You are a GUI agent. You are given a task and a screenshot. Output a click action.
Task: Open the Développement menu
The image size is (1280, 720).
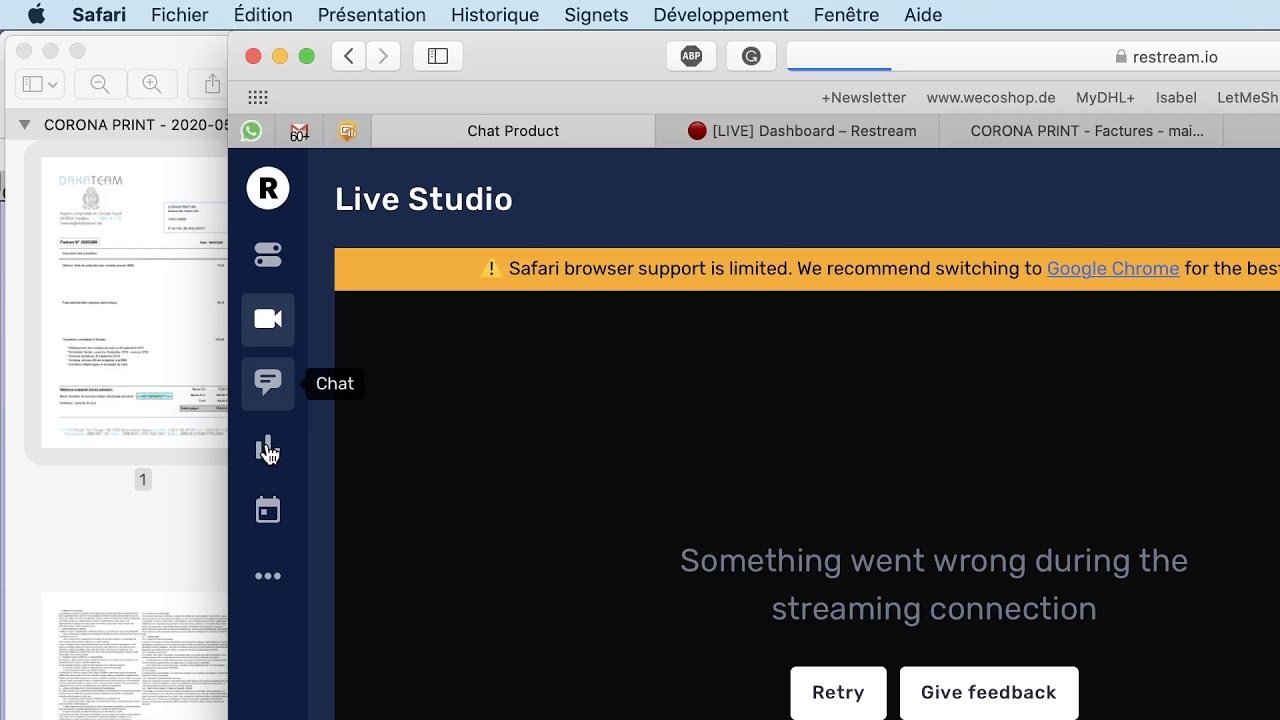coord(721,15)
